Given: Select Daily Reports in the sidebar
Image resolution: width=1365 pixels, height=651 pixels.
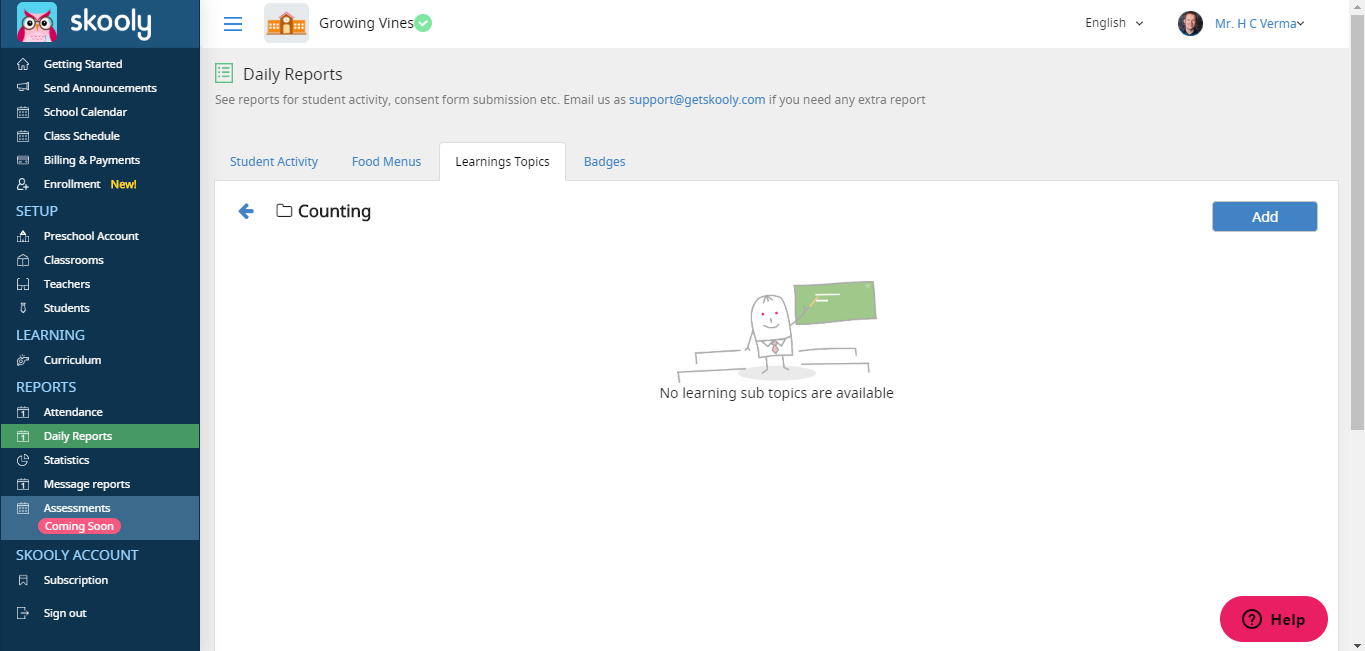Looking at the screenshot, I should coord(100,436).
